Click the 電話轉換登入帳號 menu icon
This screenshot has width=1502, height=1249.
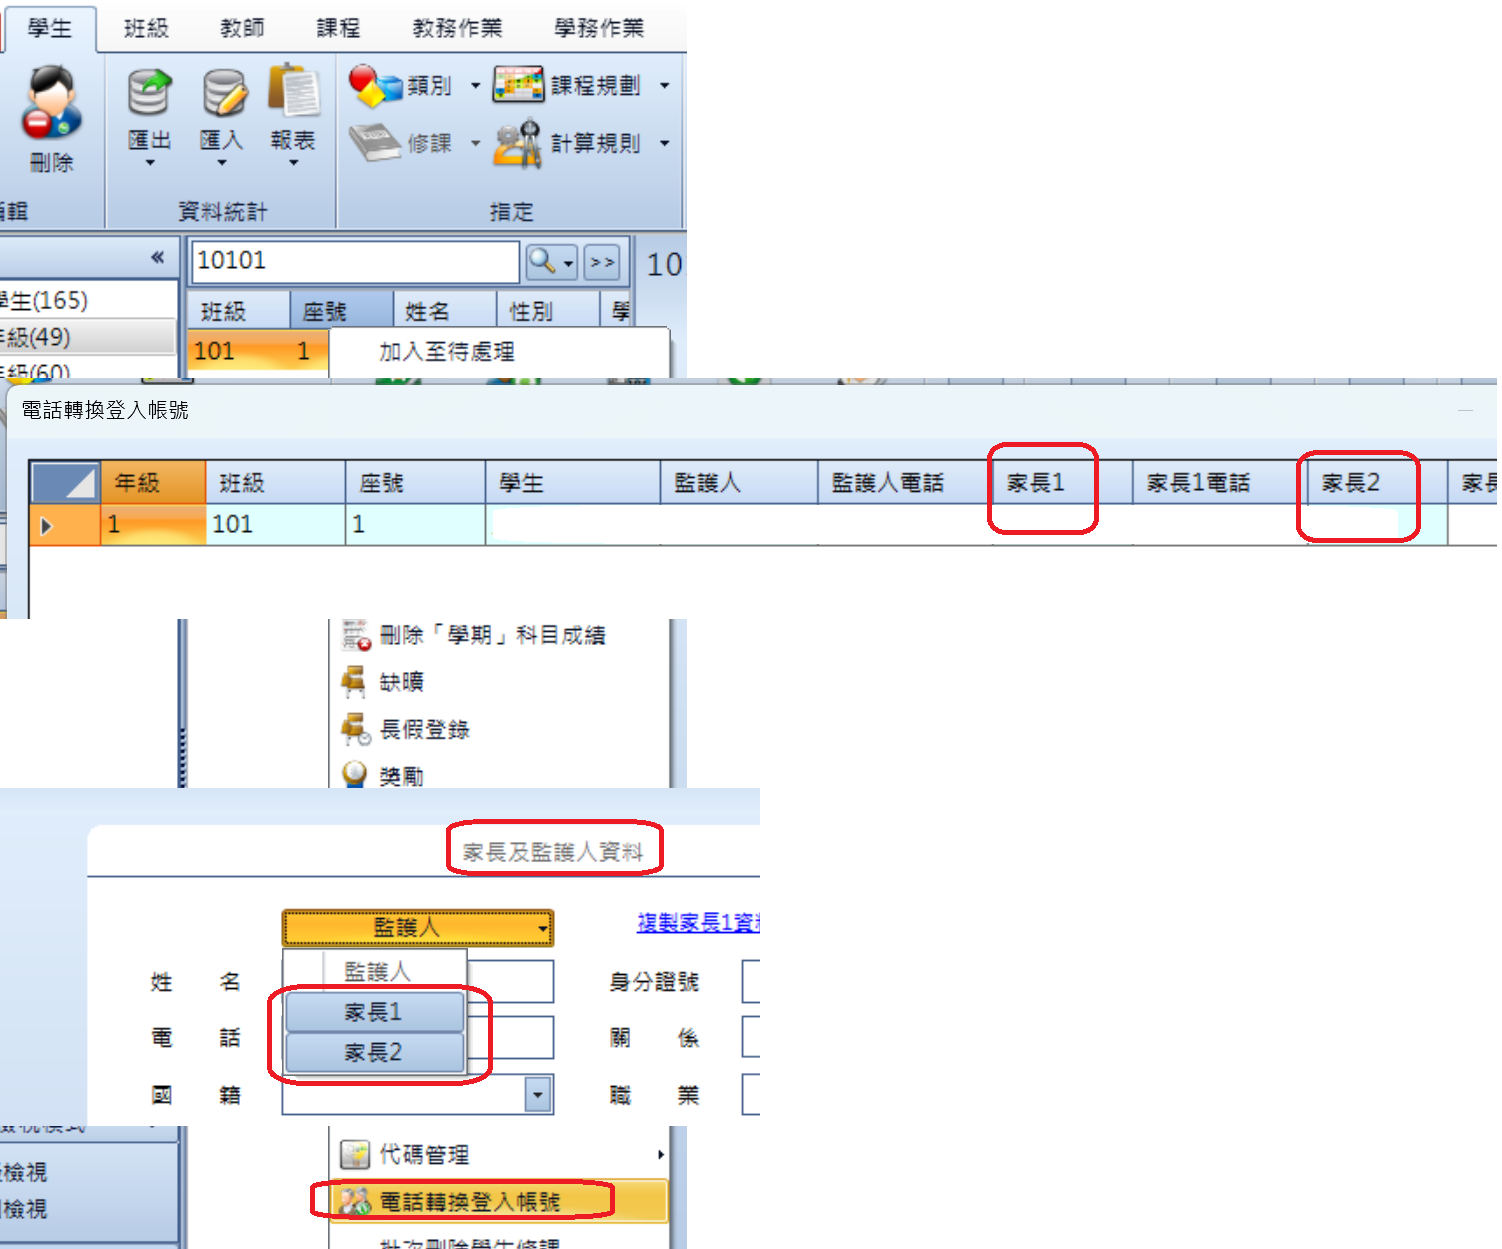pyautogui.click(x=354, y=1200)
